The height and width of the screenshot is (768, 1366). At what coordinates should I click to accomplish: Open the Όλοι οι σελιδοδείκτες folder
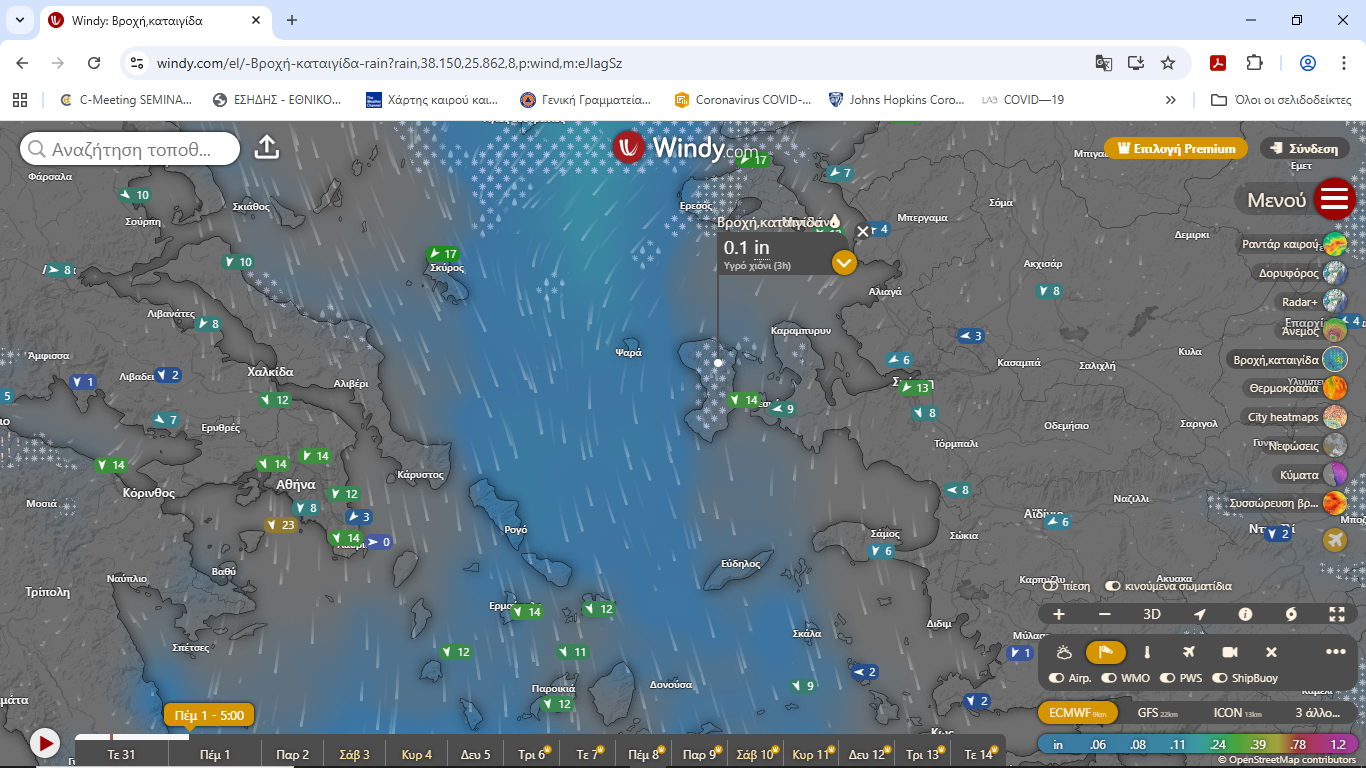pos(1281,100)
